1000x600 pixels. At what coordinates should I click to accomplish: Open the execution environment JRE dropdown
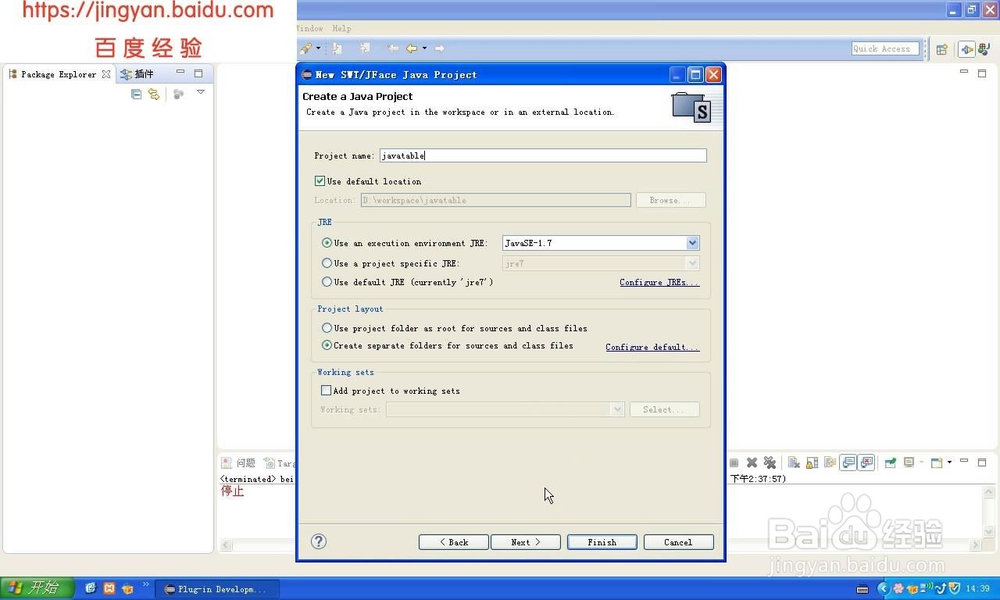pos(694,243)
